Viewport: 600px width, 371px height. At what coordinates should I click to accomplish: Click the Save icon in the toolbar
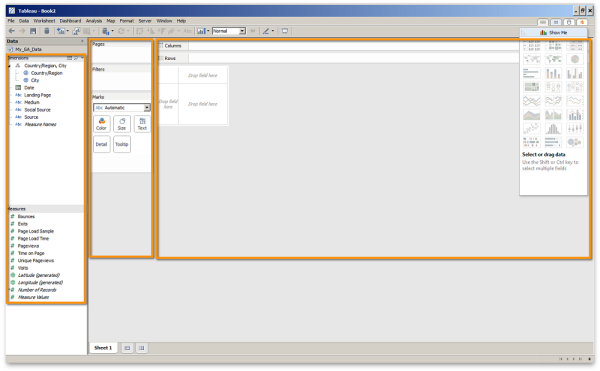pos(33,31)
